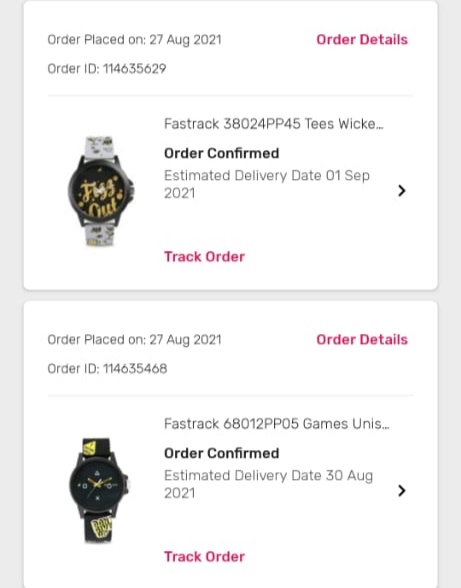The width and height of the screenshot is (461, 588).
Task: View the black Games watch thumbnail
Action: coord(99,490)
